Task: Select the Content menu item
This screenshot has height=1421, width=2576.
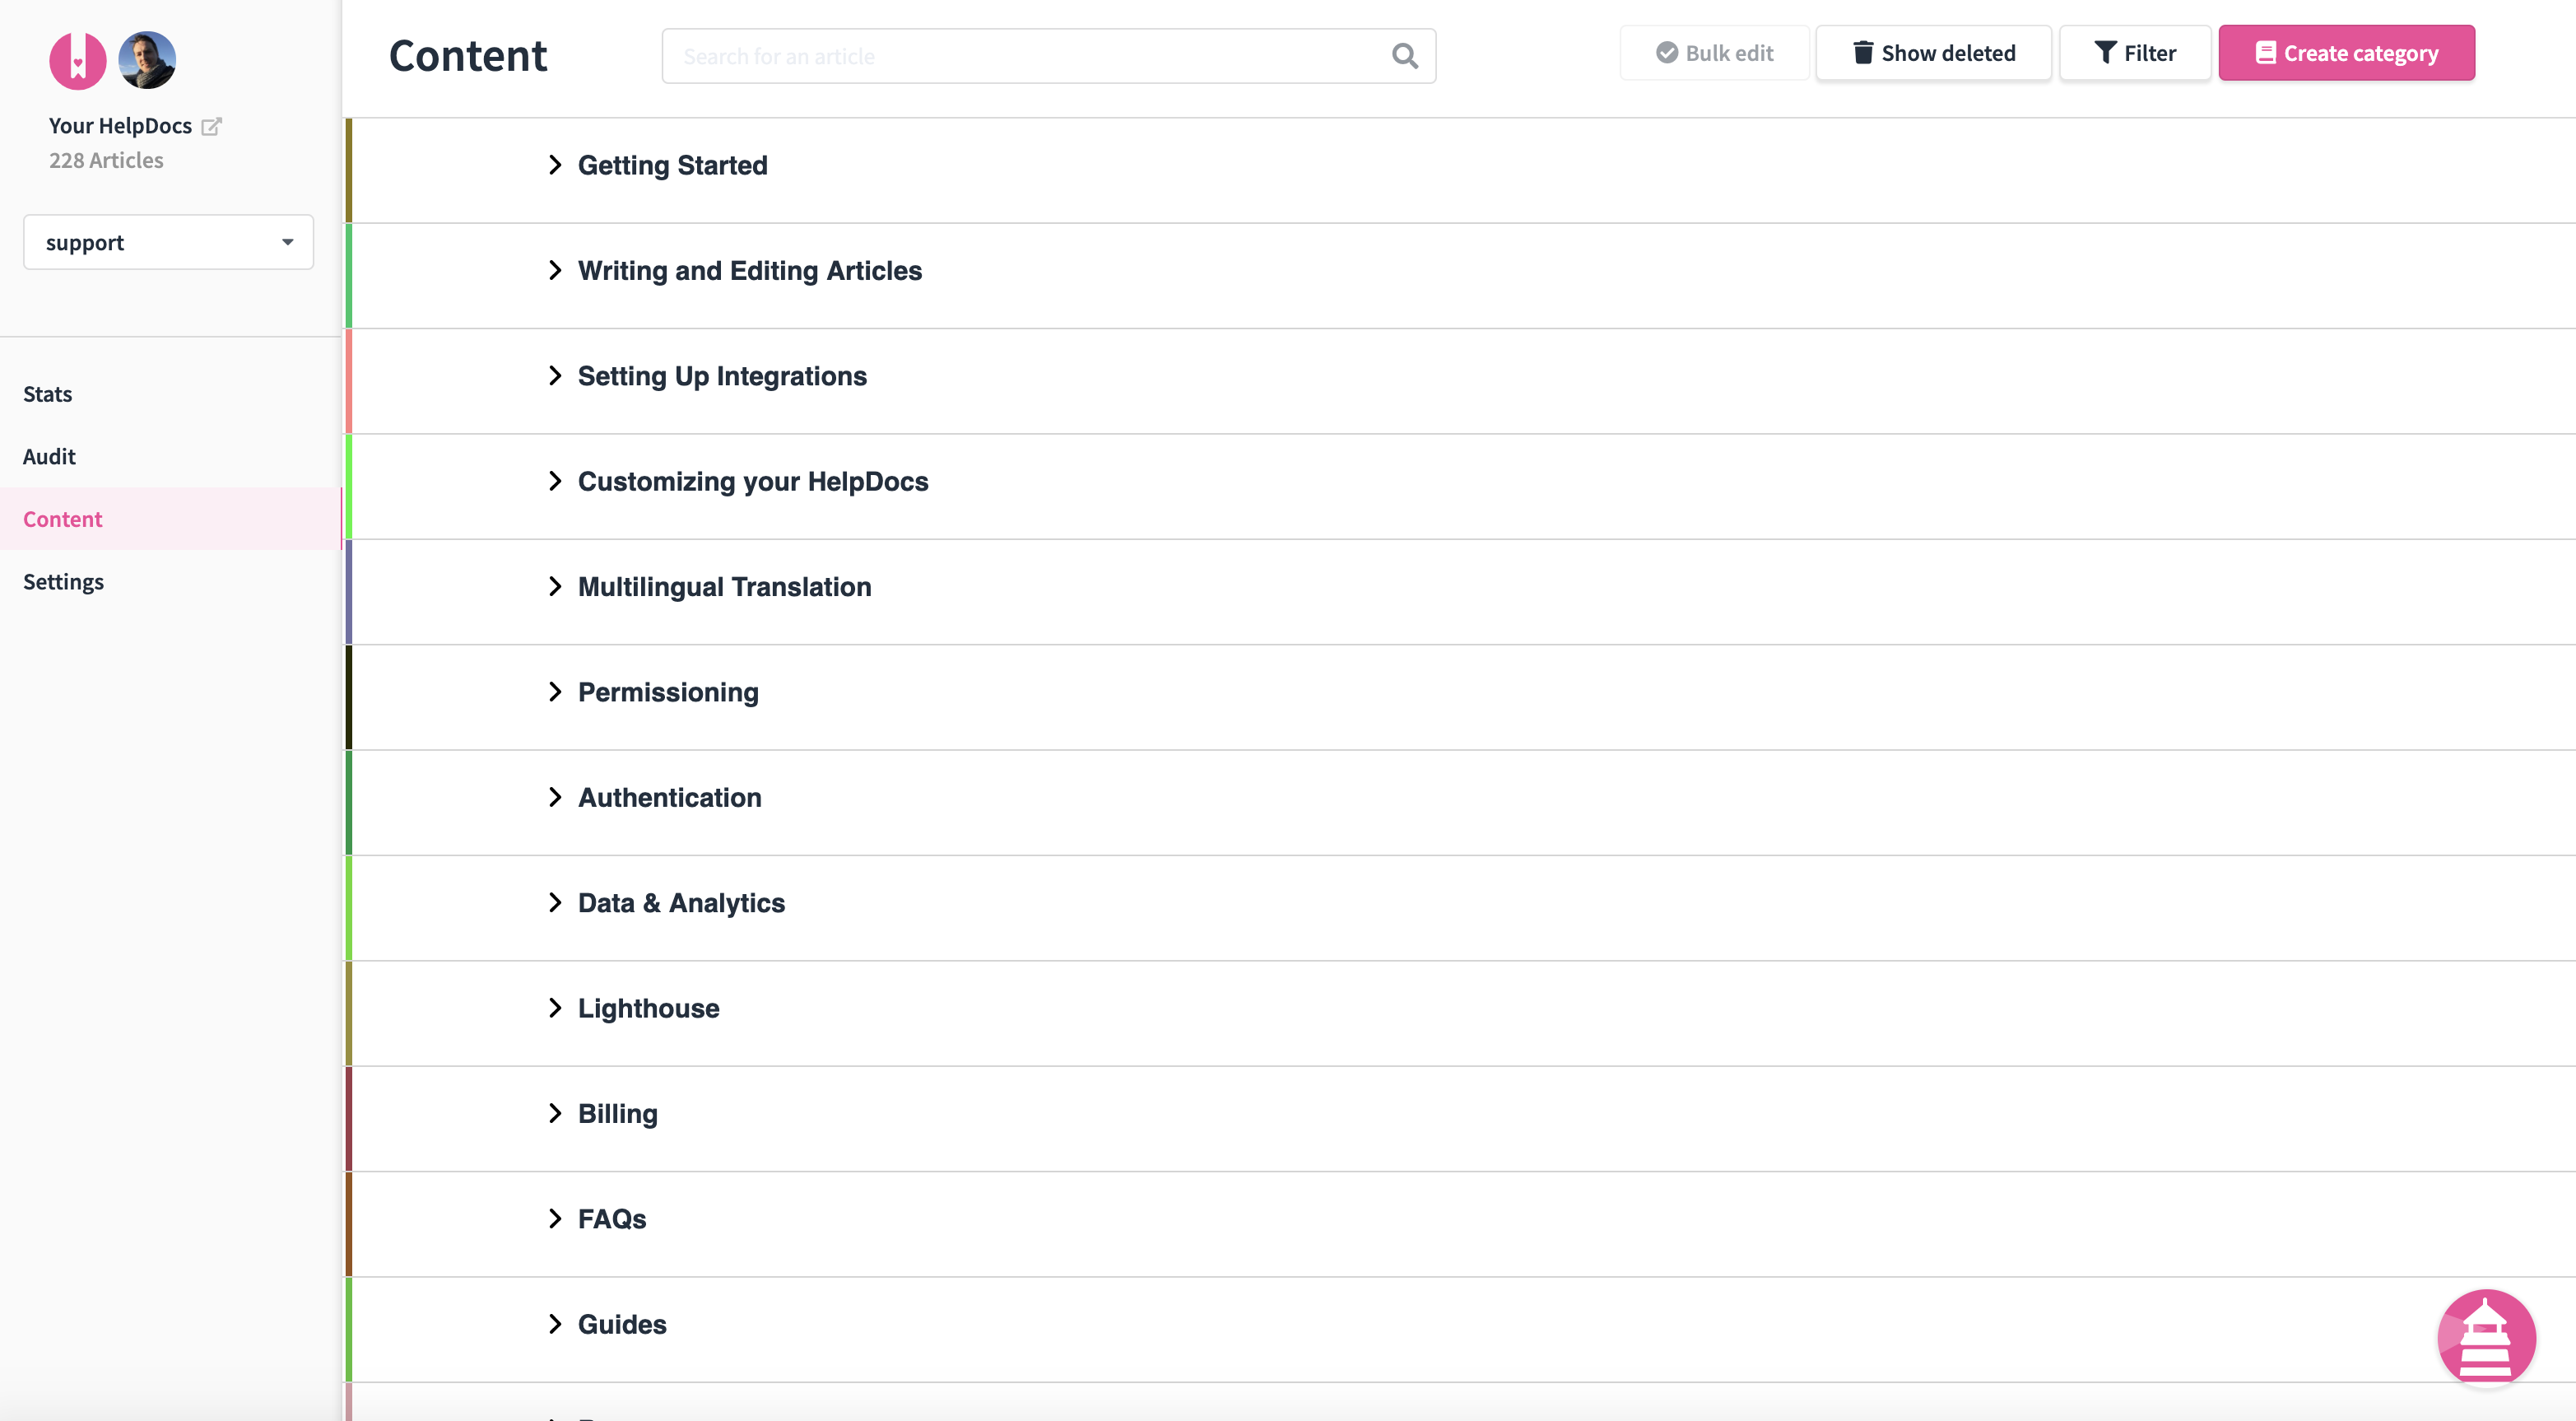Action: [63, 519]
